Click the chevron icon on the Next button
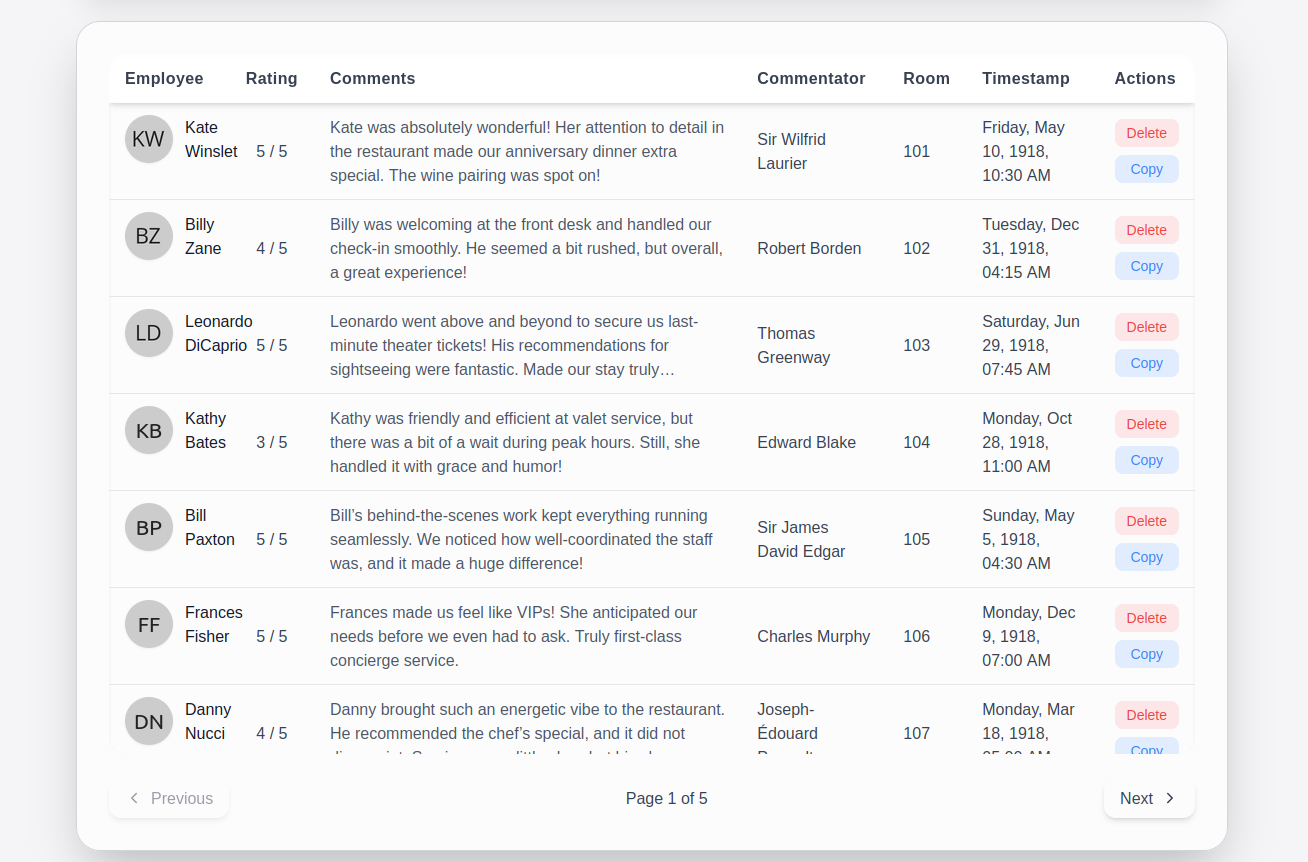 (1170, 798)
